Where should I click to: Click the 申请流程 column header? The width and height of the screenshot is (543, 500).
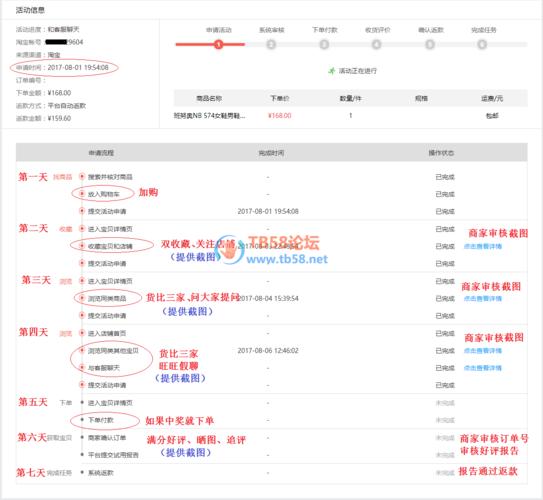101,153
